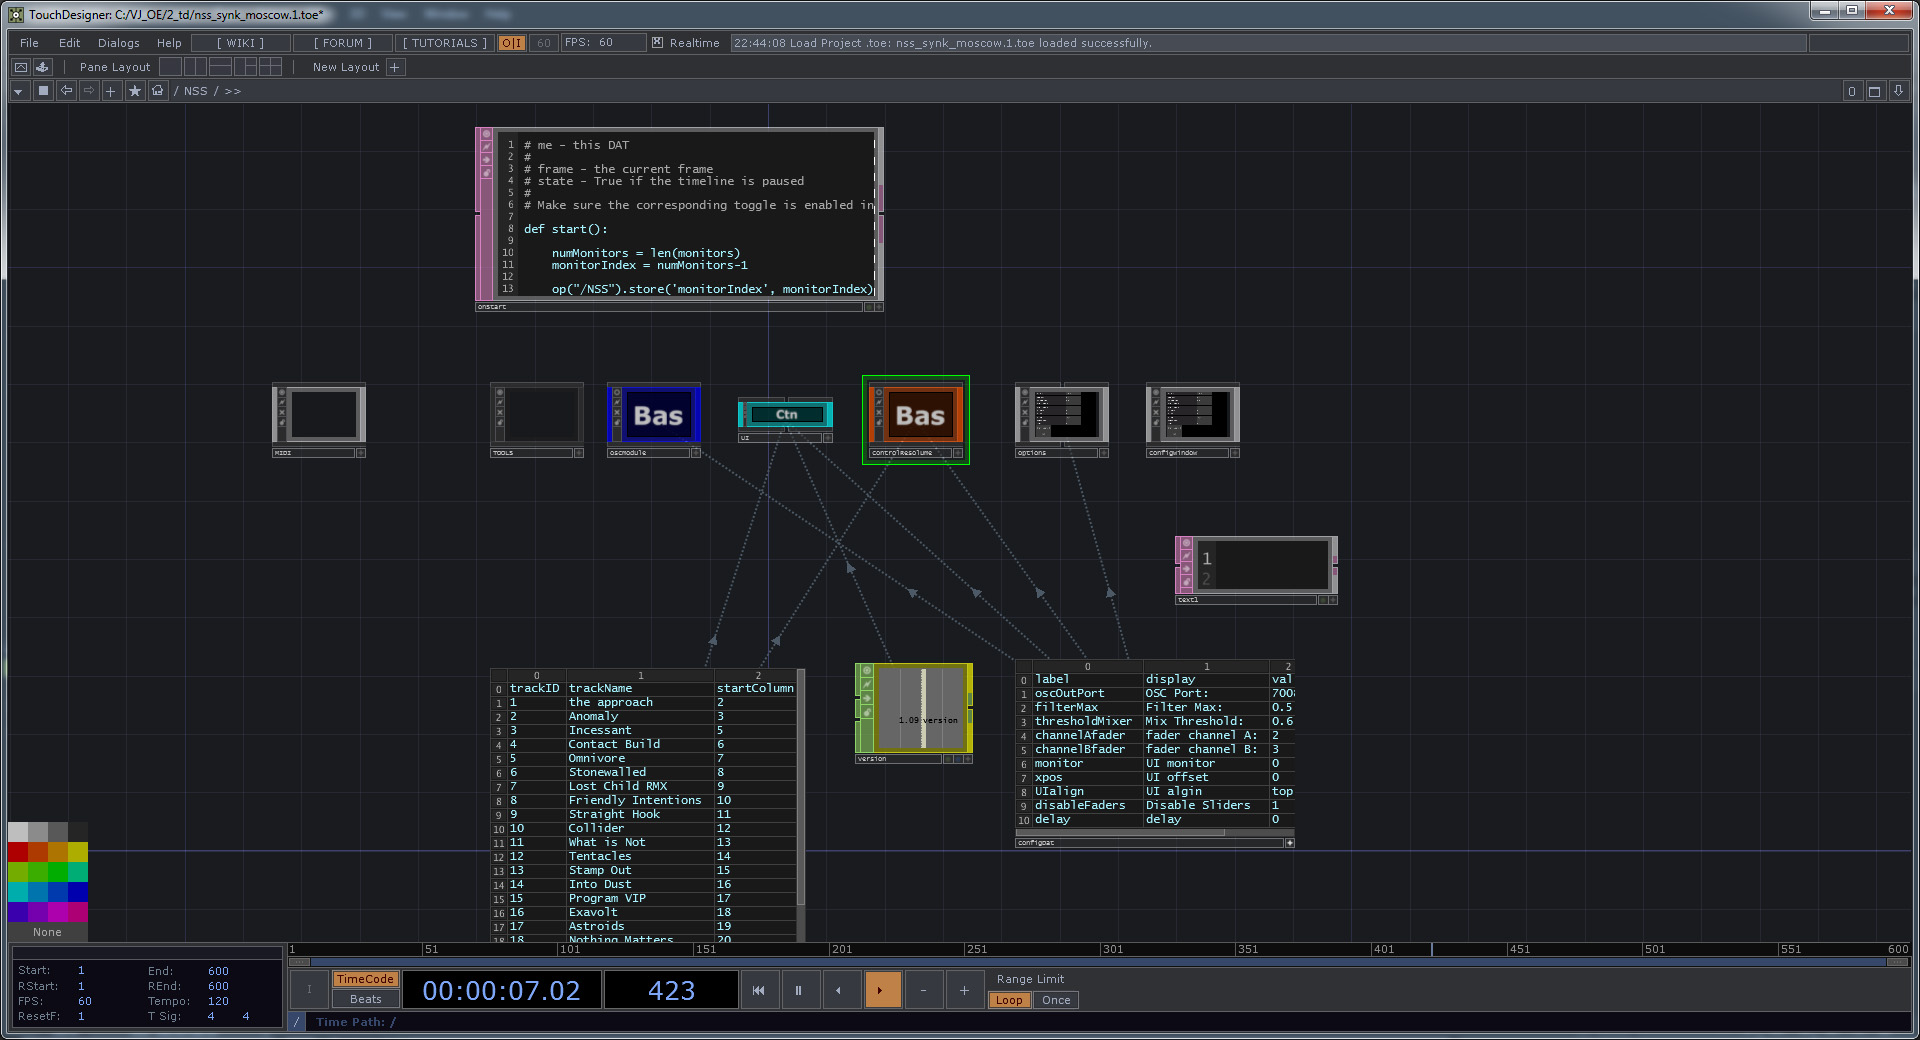
Task: Select the controlResolume Base node
Action: pos(918,416)
